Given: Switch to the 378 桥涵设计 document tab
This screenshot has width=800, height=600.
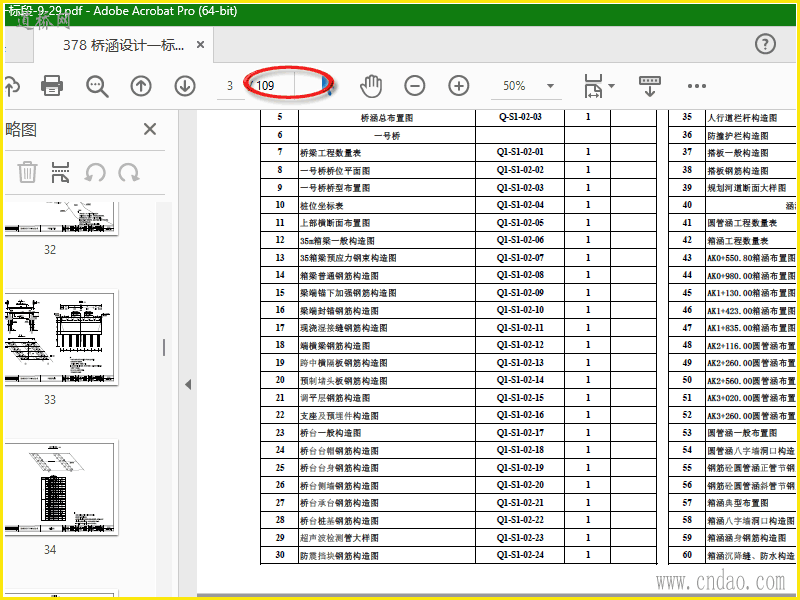Looking at the screenshot, I should click(123, 45).
